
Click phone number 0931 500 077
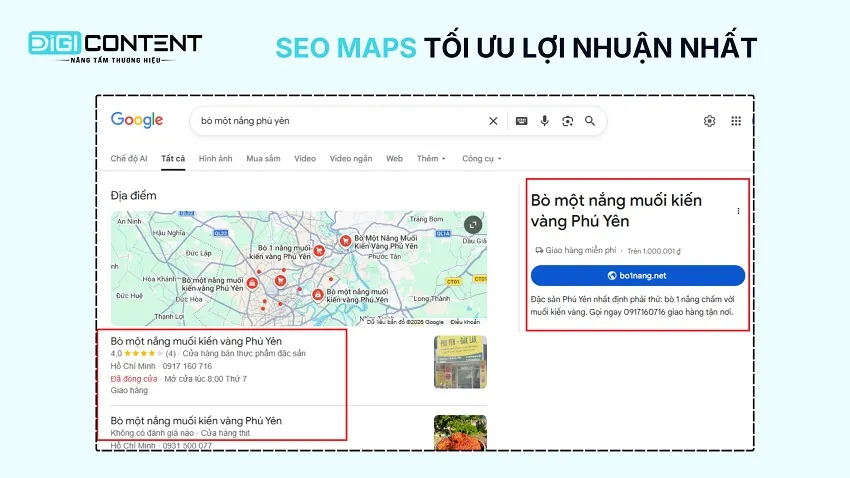pos(188,445)
